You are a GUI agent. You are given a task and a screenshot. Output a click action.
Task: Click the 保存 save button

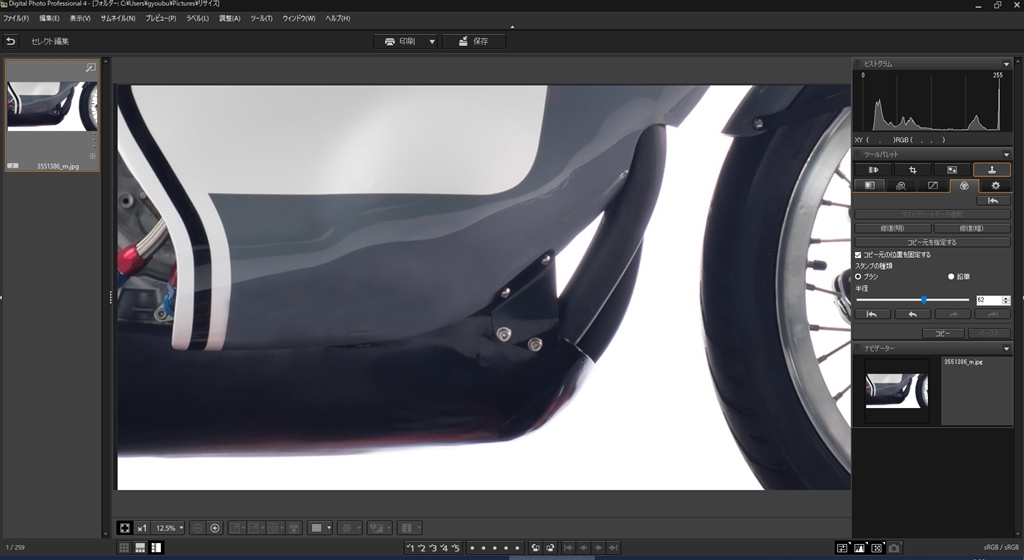tap(475, 42)
